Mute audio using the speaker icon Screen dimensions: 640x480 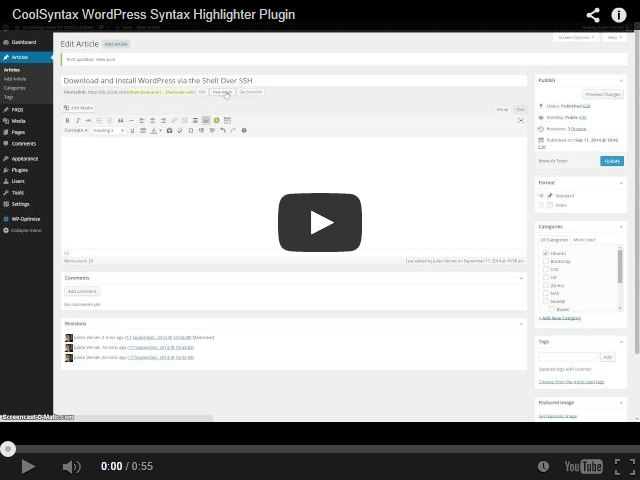[71, 467]
